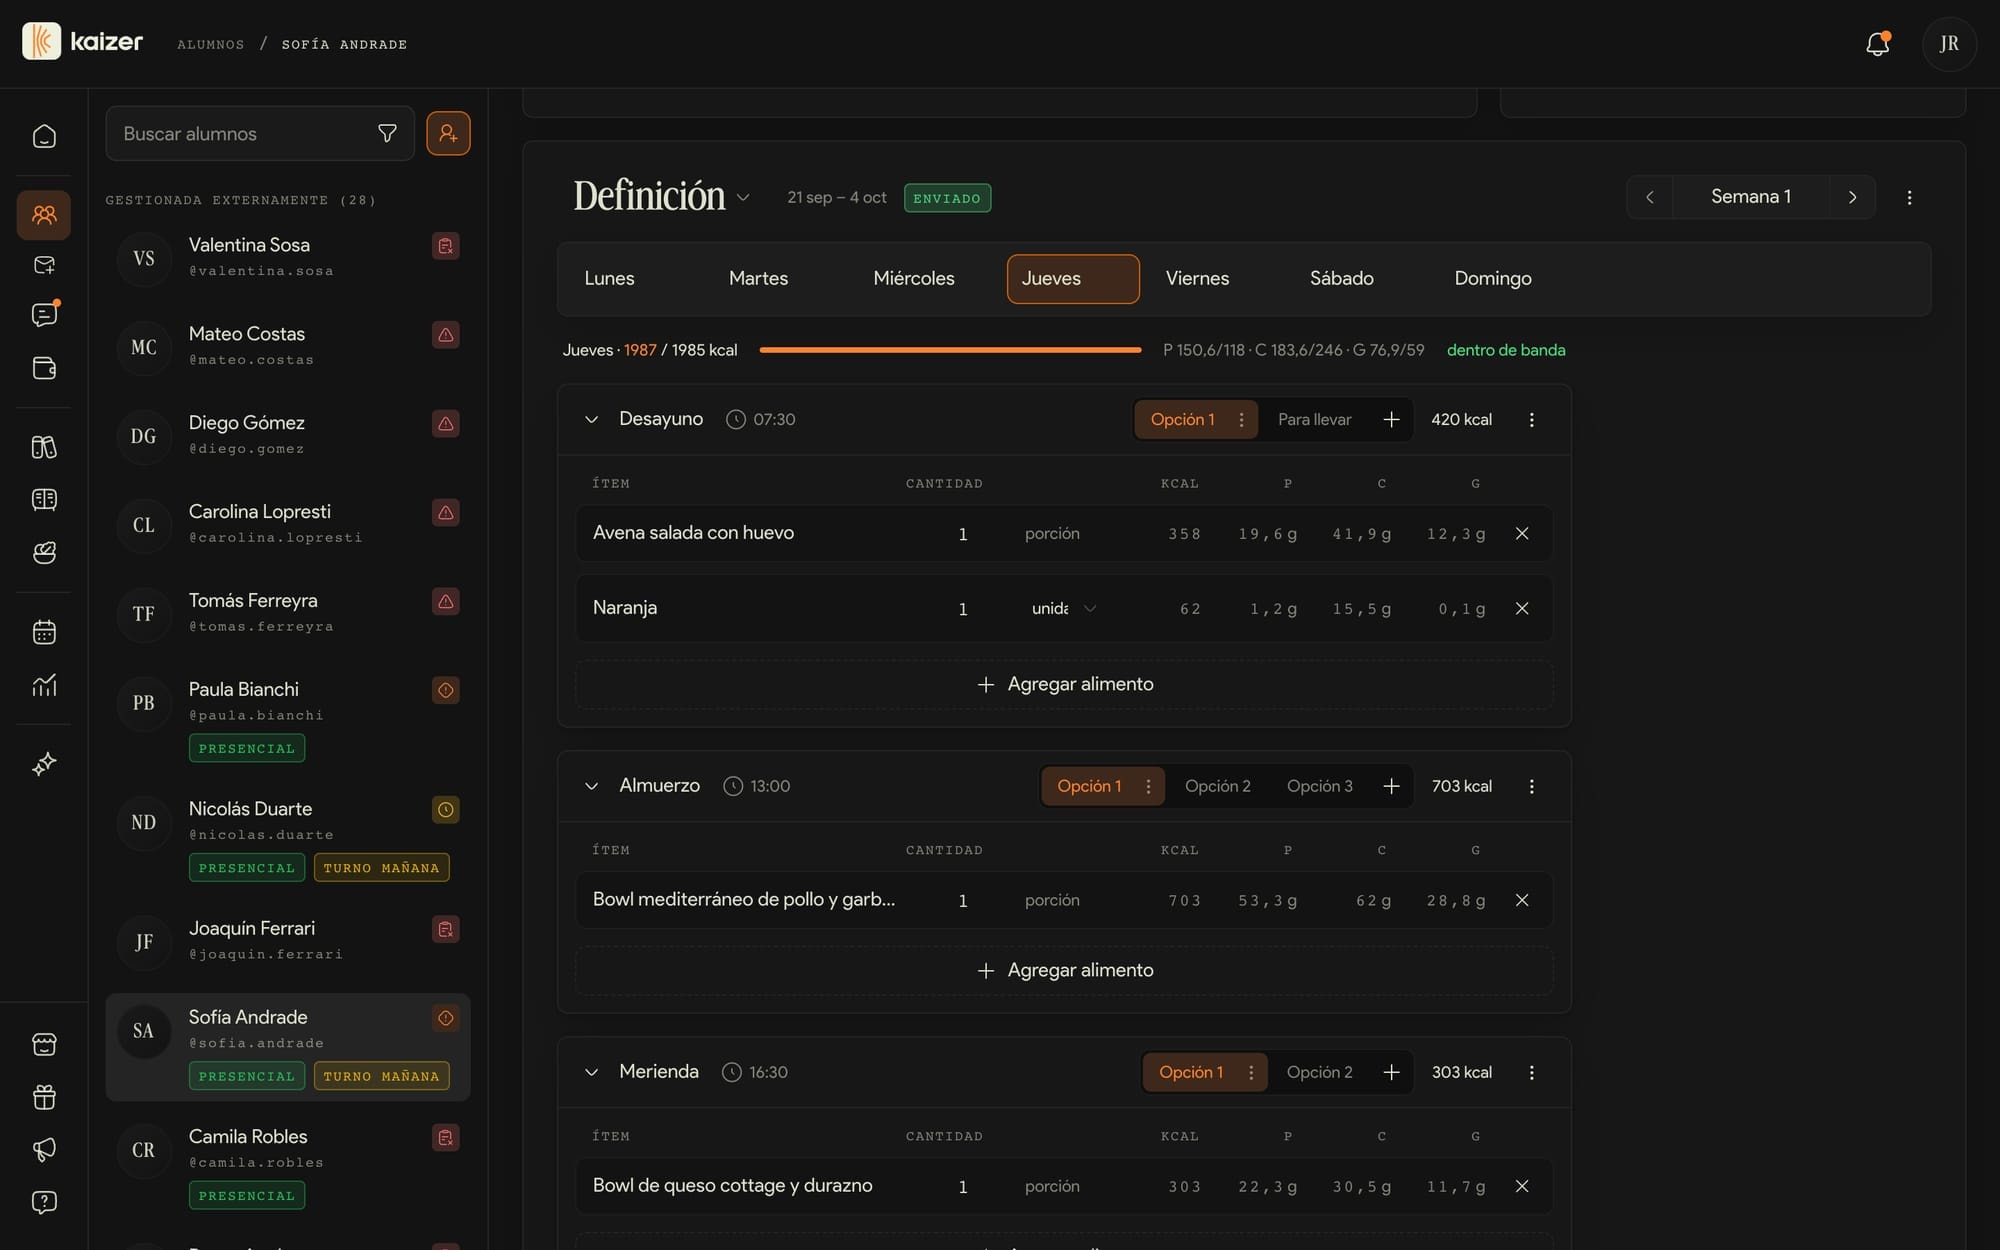Add a new option to Almuerzo
2000x1250 pixels.
point(1391,786)
